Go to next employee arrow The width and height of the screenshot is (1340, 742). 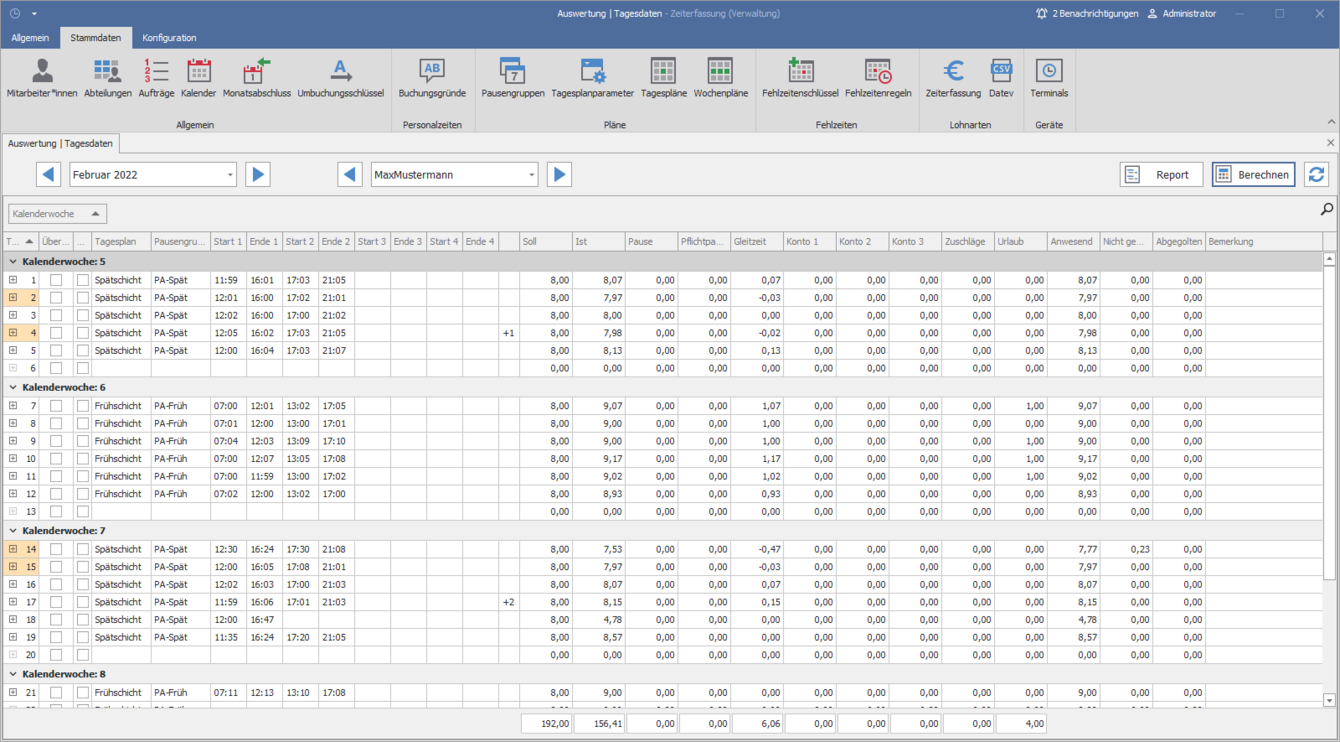click(559, 174)
